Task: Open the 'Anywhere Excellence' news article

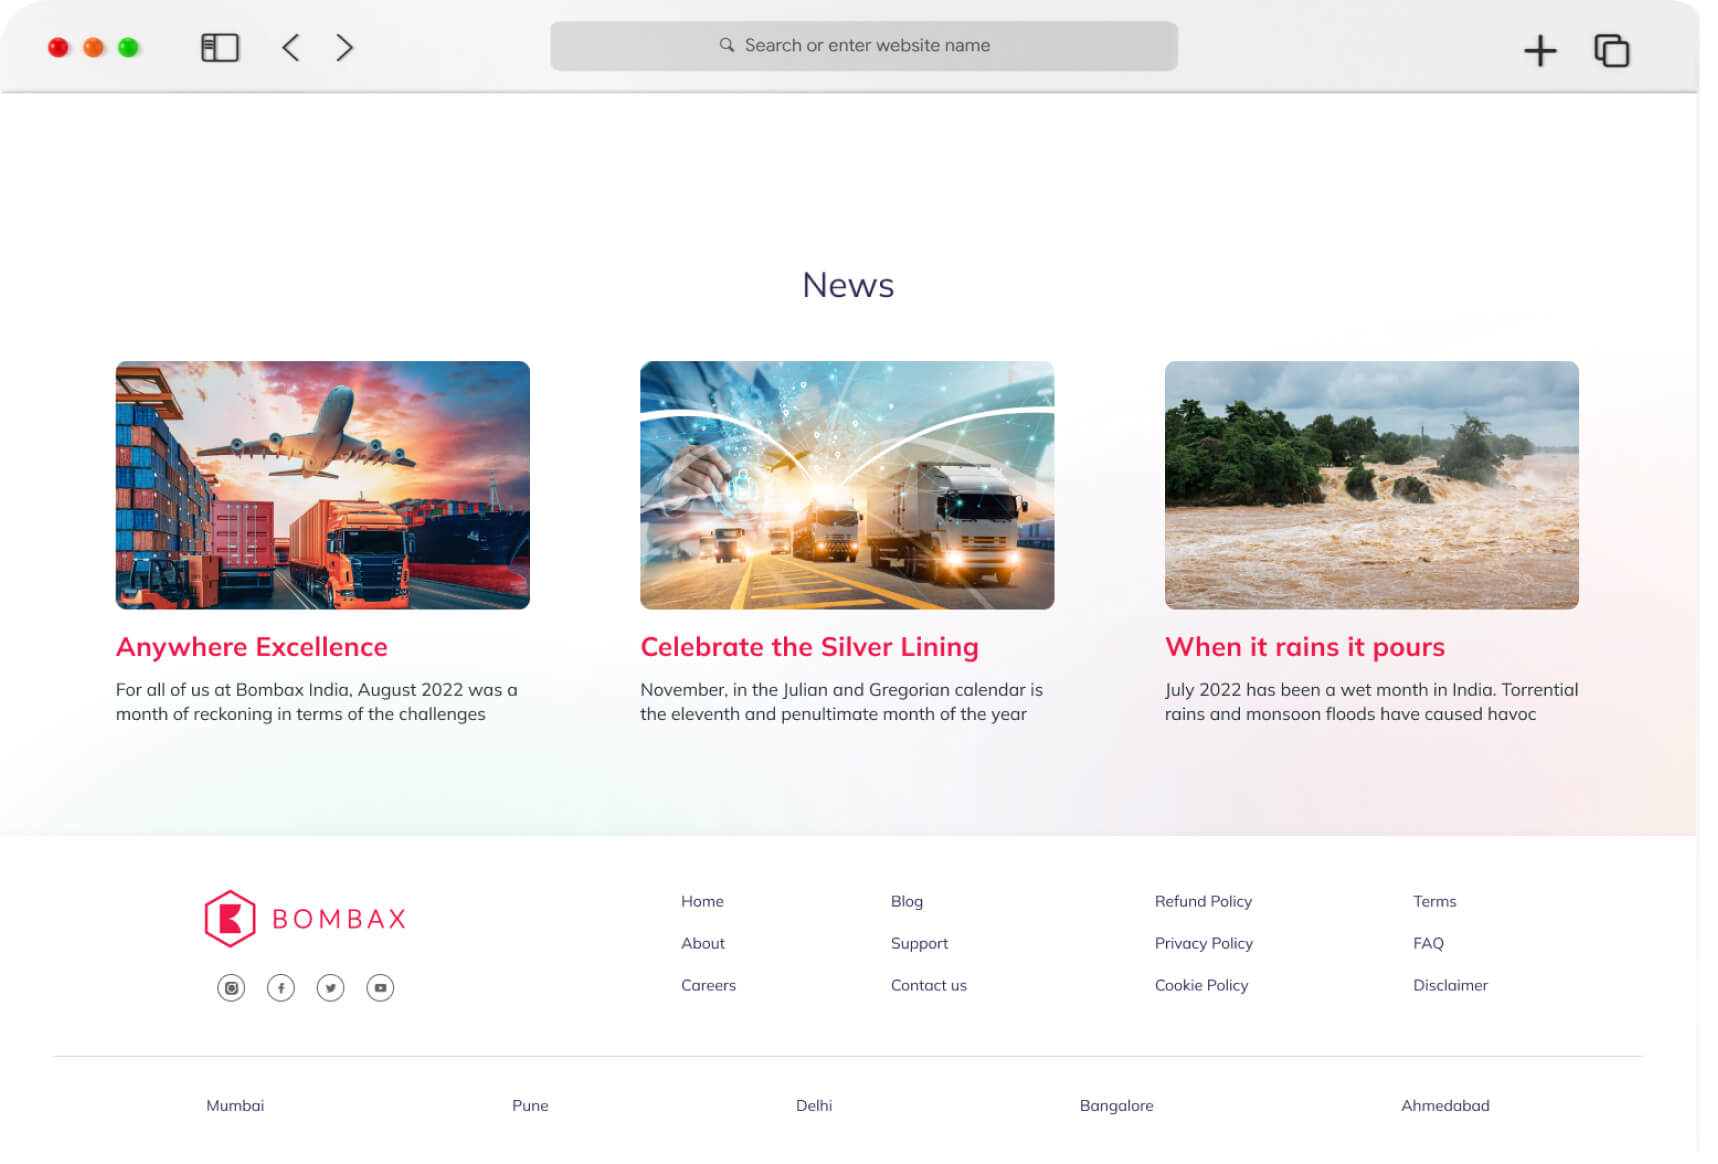Action: point(252,646)
